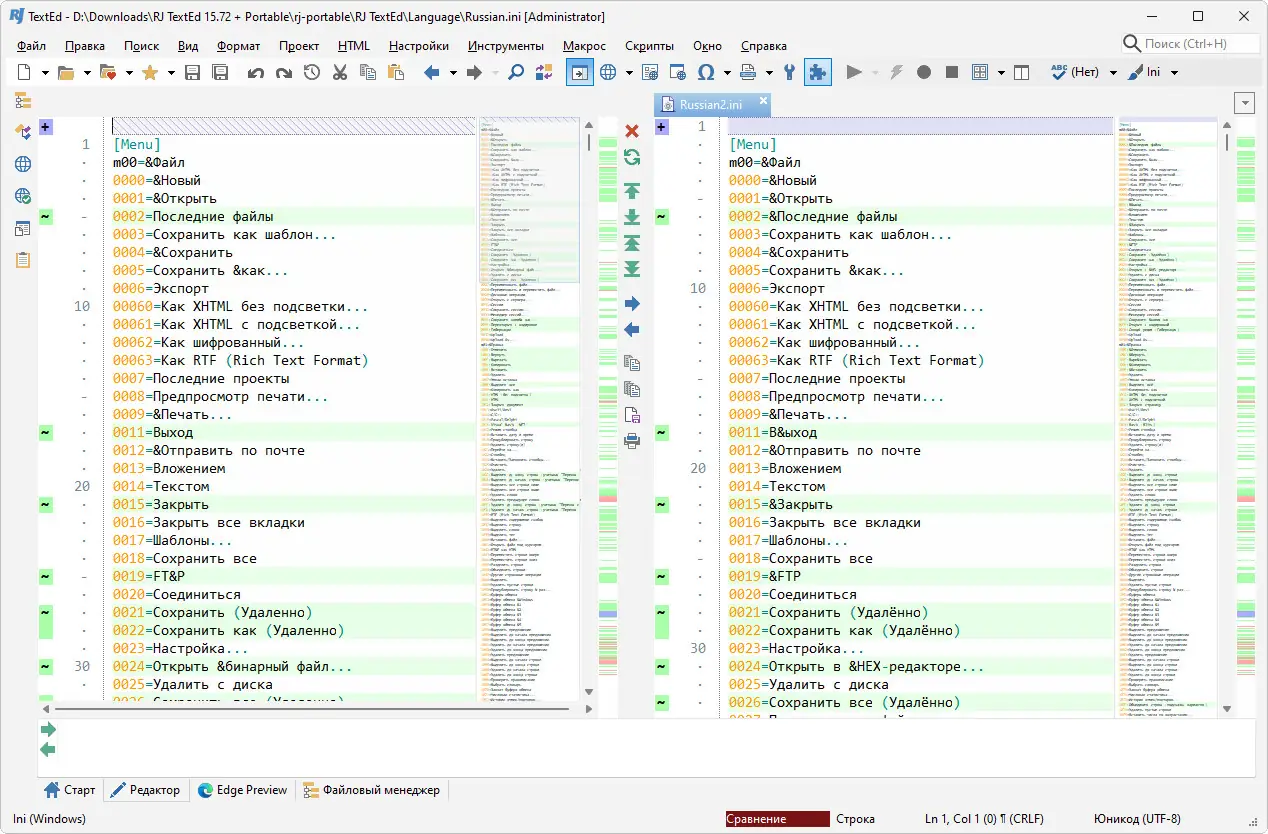Image resolution: width=1268 pixels, height=834 pixels.
Task: Click the left pane vertical scrollbar
Action: pos(589,400)
